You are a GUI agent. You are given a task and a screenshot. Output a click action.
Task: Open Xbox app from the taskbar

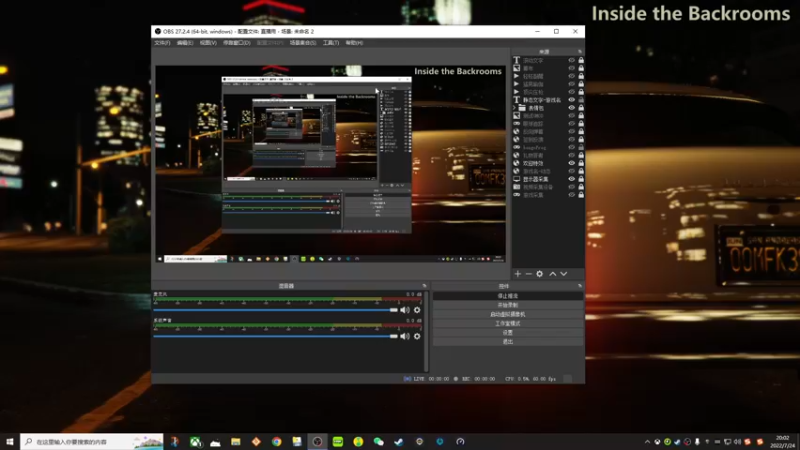[x=195, y=442]
